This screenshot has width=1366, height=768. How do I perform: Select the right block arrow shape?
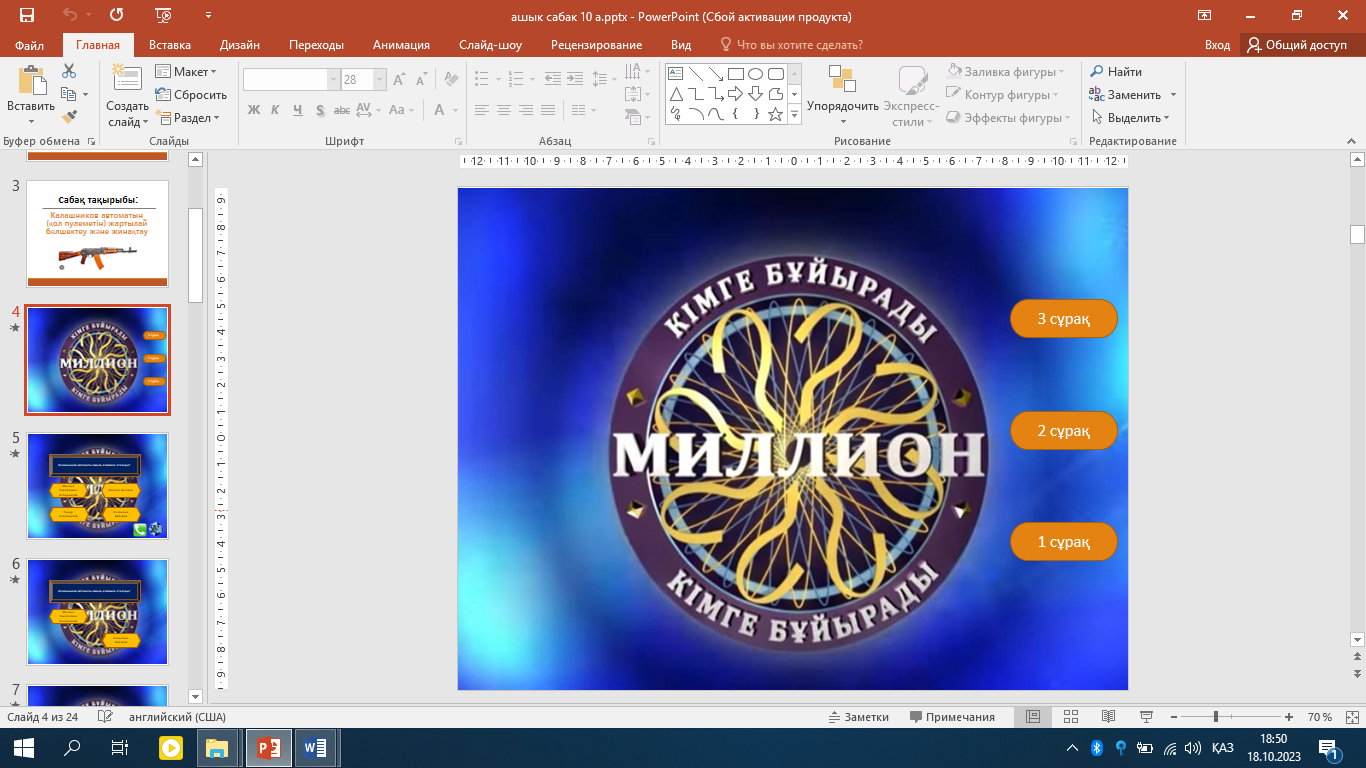735,94
